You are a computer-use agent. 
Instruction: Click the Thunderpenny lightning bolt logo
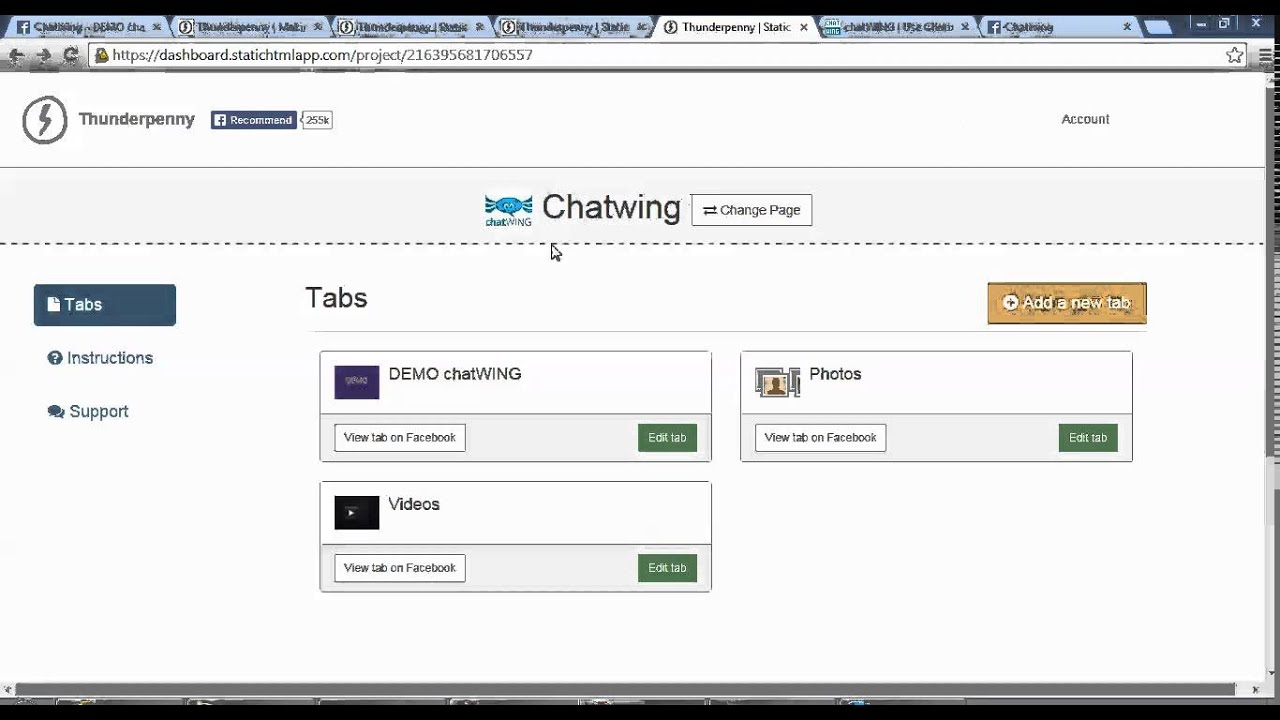click(44, 120)
